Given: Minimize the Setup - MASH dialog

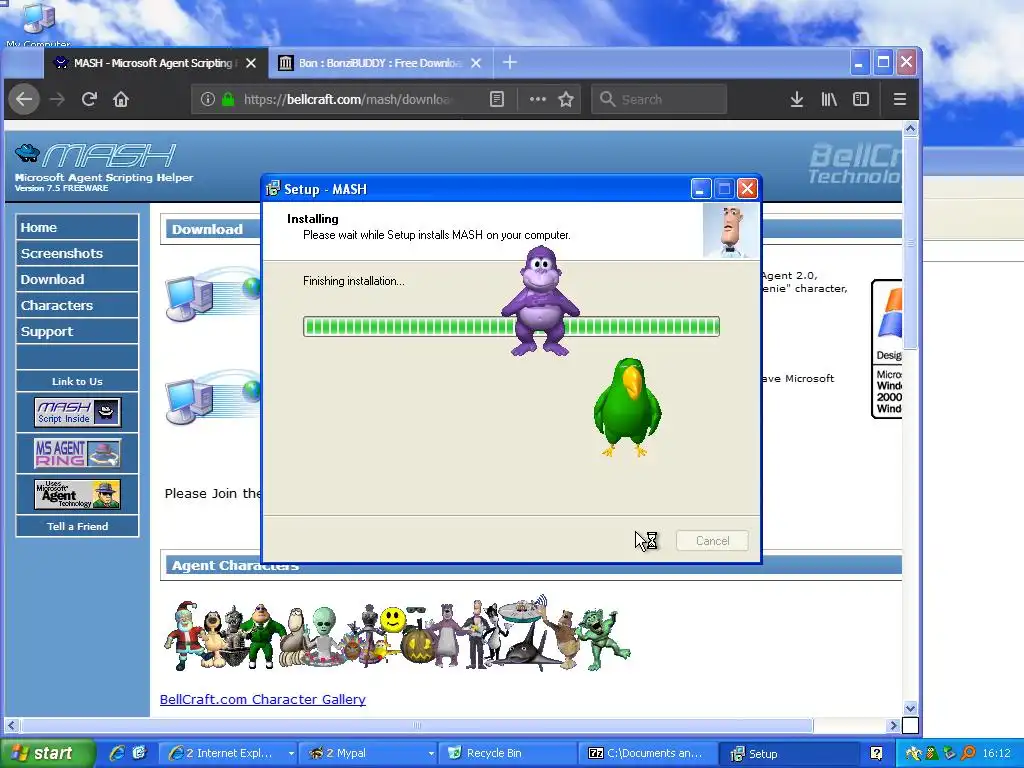Looking at the screenshot, I should (701, 189).
